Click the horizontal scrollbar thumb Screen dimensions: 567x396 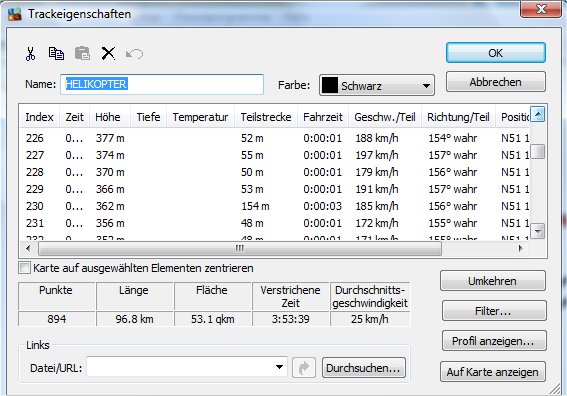tap(240, 249)
